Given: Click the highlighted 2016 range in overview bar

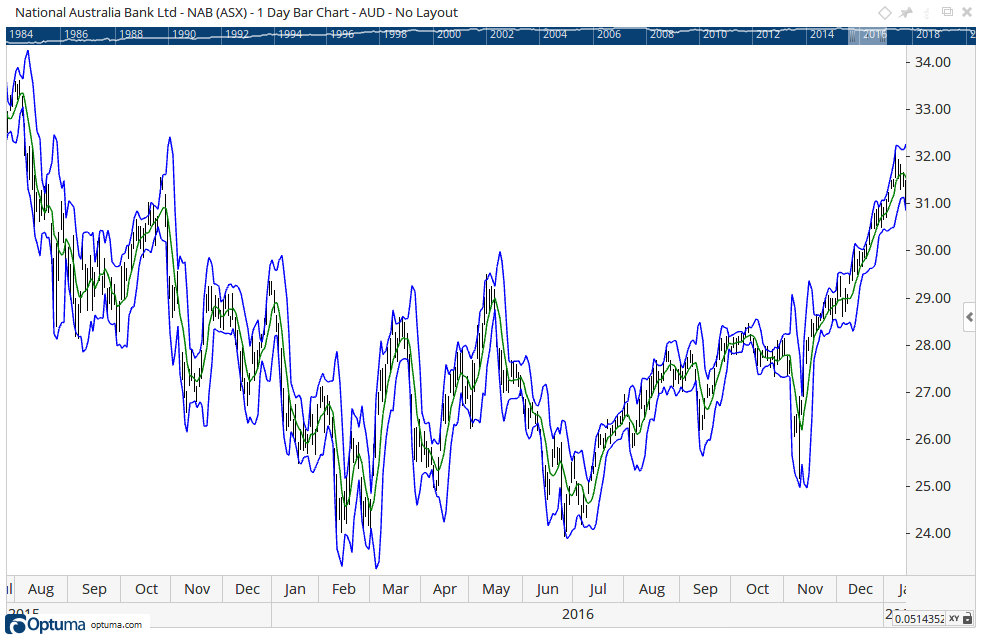Looking at the screenshot, I should click(x=868, y=35).
